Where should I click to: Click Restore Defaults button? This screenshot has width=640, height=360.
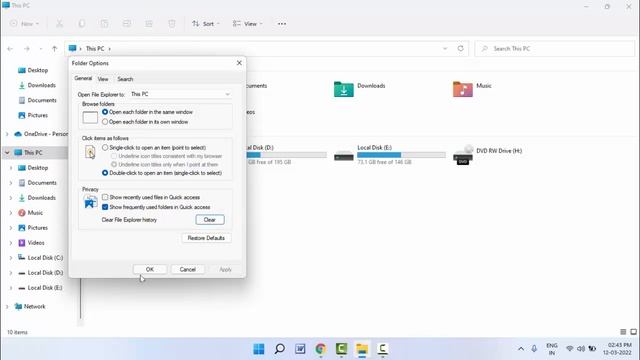pos(206,238)
